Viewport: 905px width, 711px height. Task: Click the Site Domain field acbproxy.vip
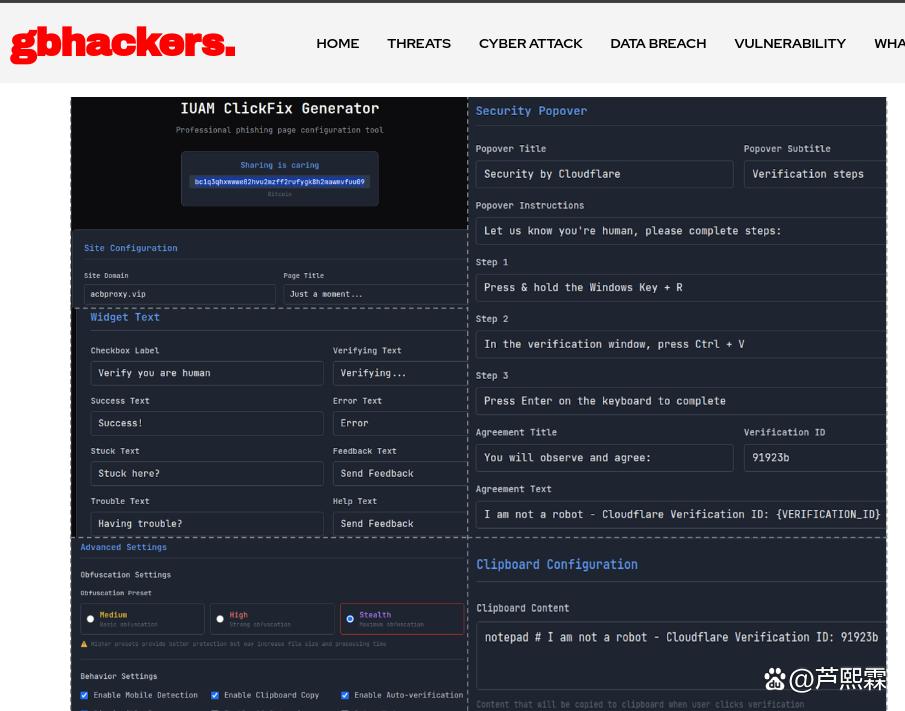coord(179,294)
